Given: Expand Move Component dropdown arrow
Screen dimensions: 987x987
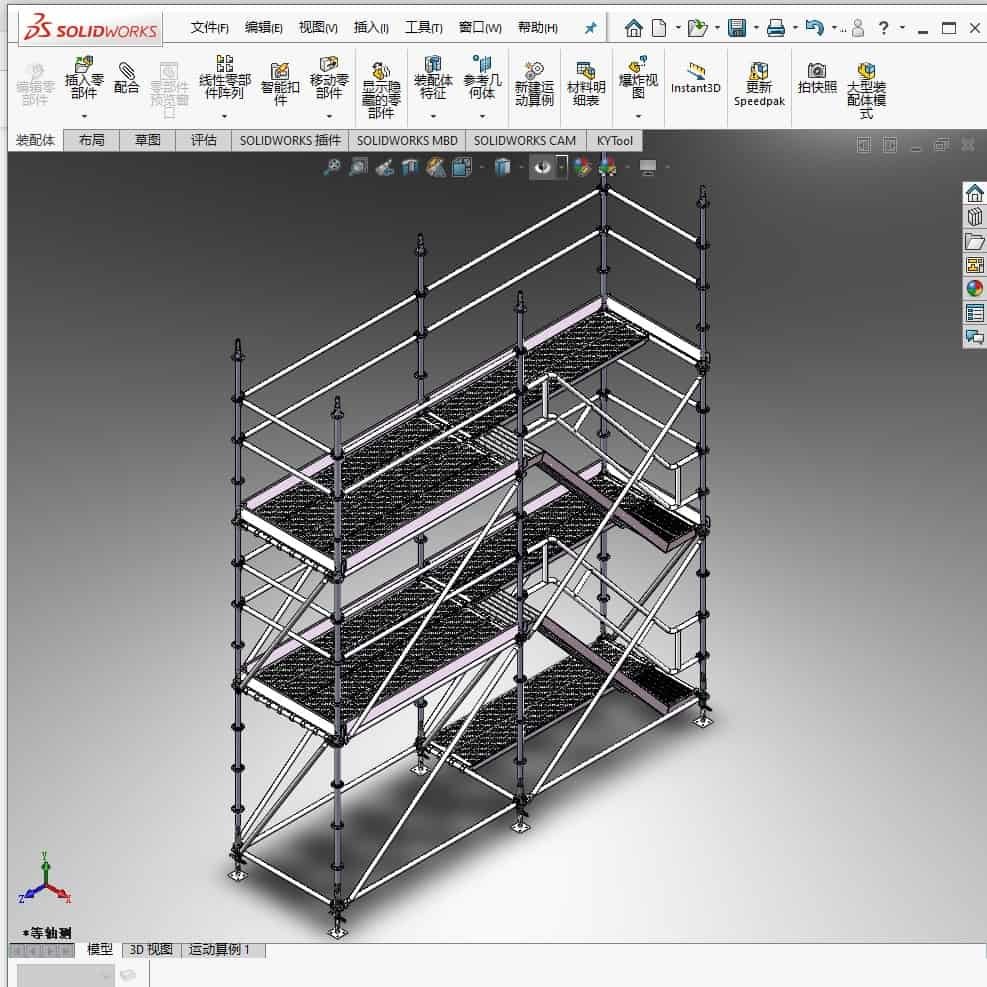Looking at the screenshot, I should tap(329, 116).
